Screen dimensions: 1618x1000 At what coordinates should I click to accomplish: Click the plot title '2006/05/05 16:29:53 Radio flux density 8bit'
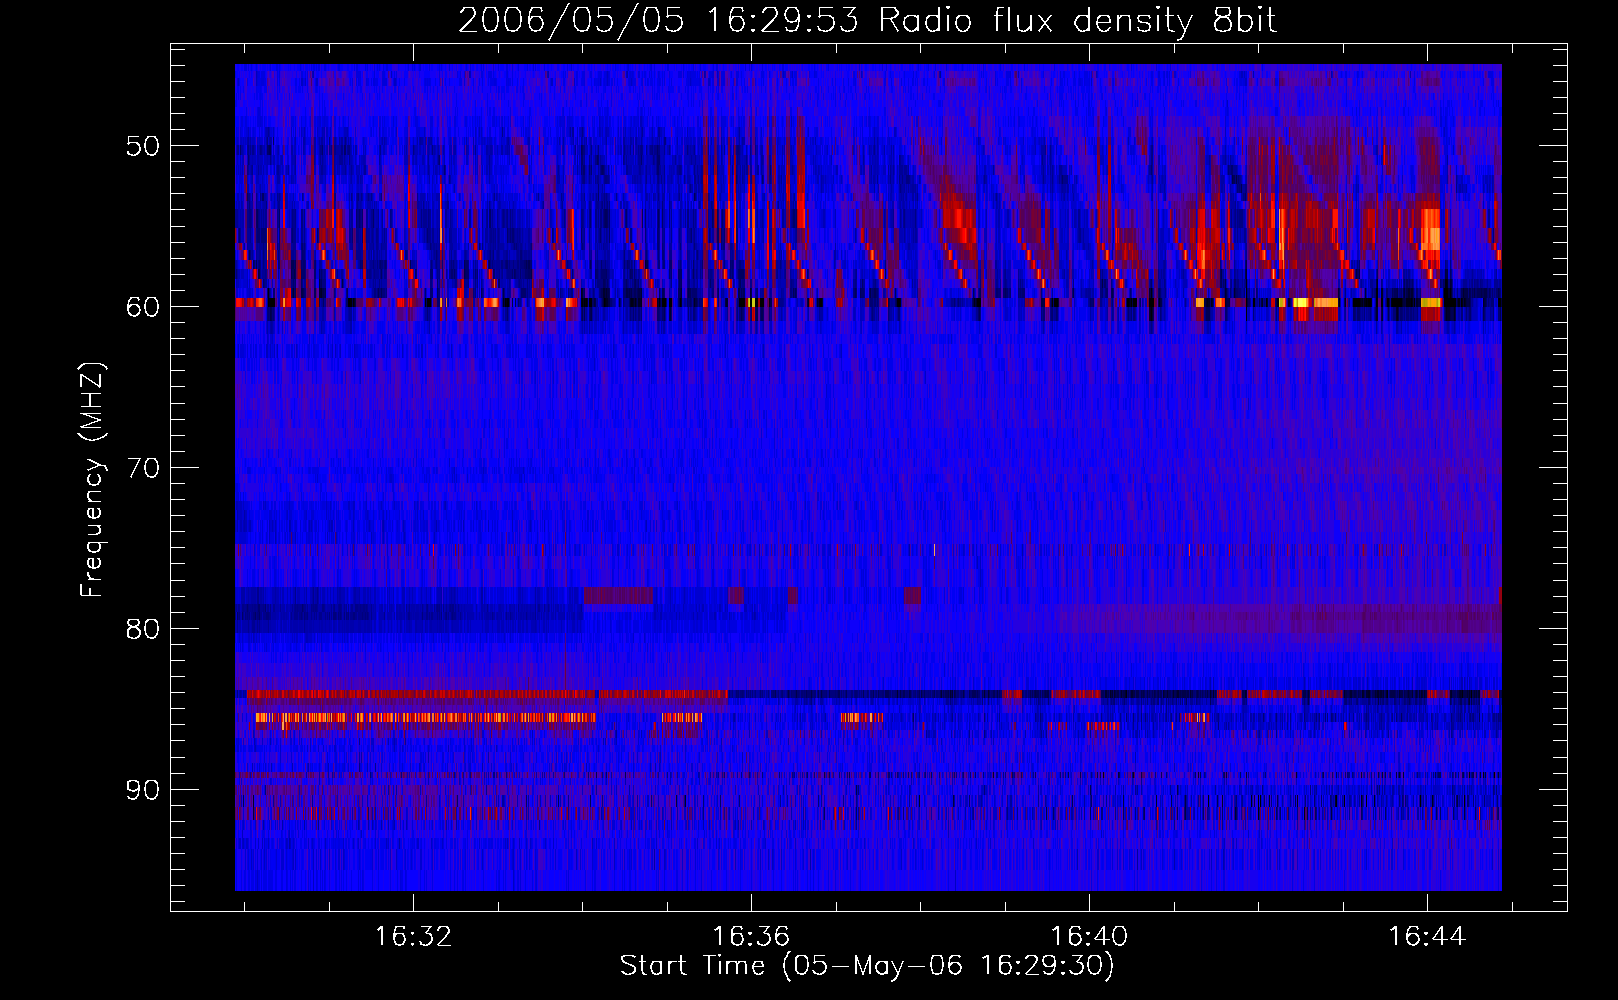(867, 21)
